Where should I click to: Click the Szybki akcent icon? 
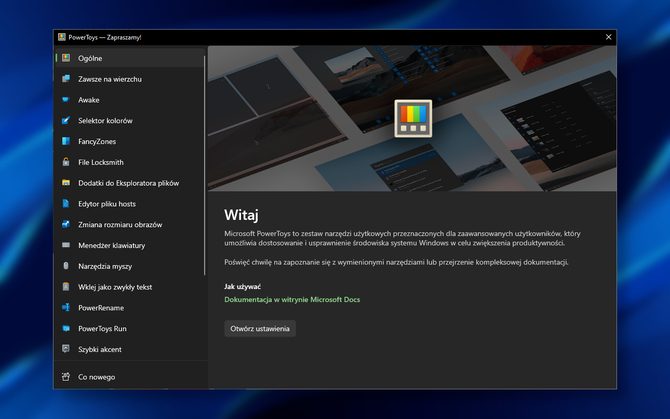[66, 349]
